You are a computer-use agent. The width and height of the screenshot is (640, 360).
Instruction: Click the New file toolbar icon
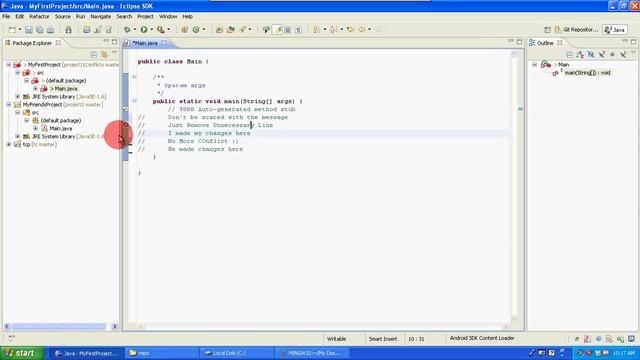(12, 30)
